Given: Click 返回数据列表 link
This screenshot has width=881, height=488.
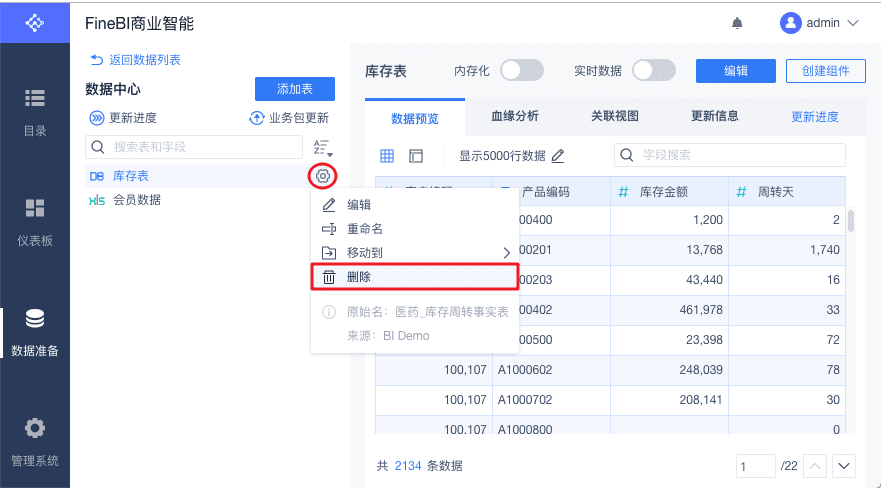Looking at the screenshot, I should coord(135,60).
